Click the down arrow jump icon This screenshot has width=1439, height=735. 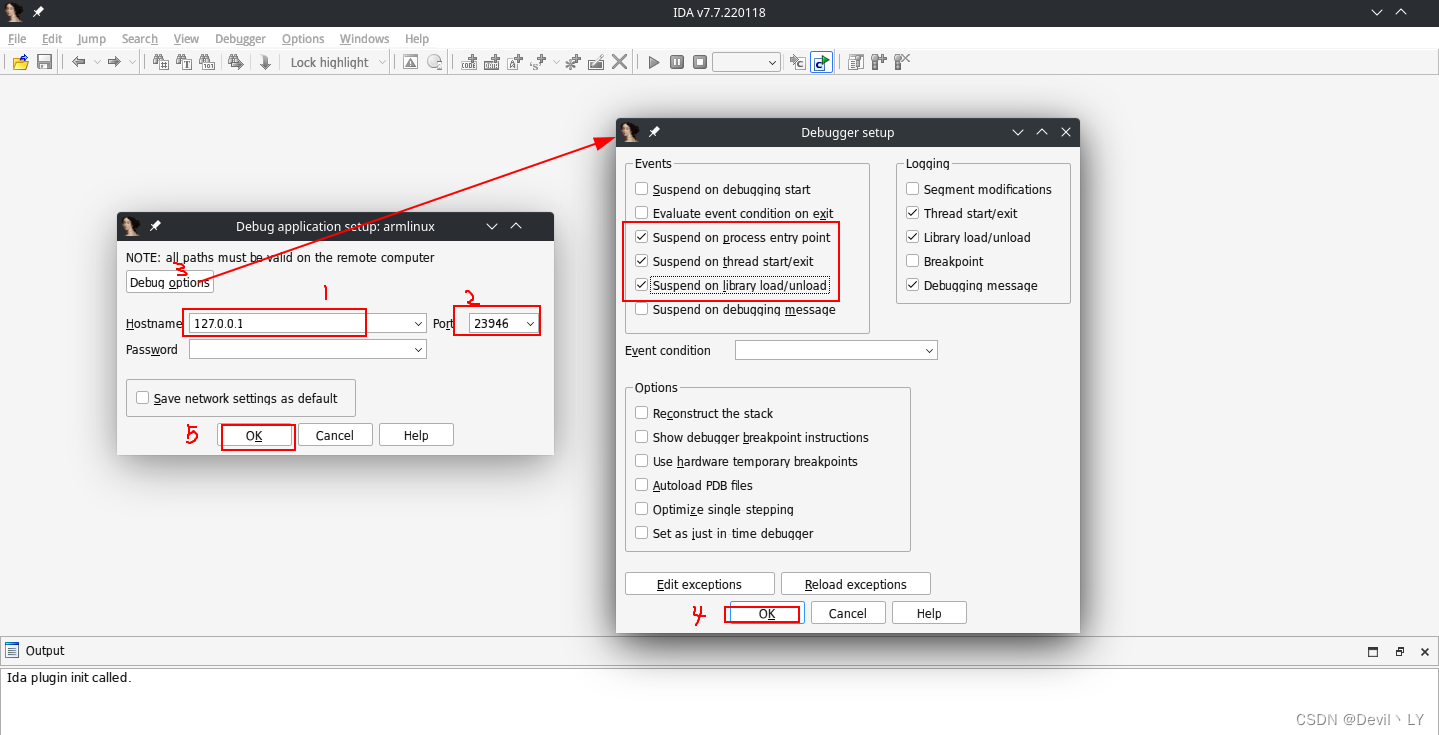(265, 62)
